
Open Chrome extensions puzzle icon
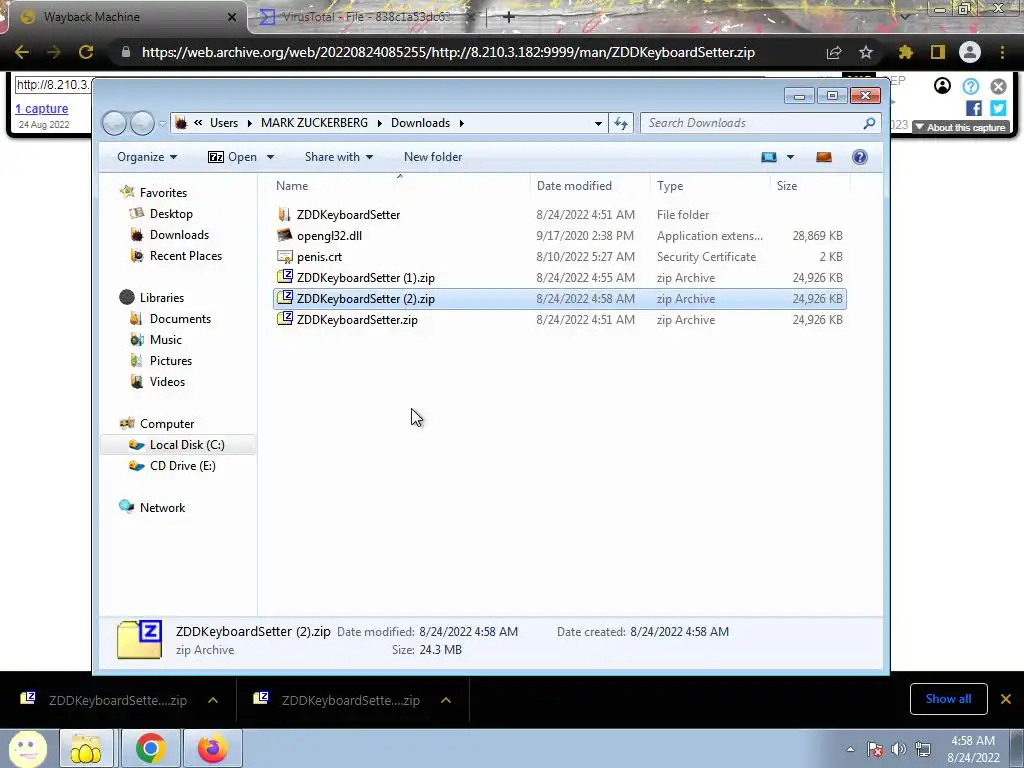click(905, 52)
